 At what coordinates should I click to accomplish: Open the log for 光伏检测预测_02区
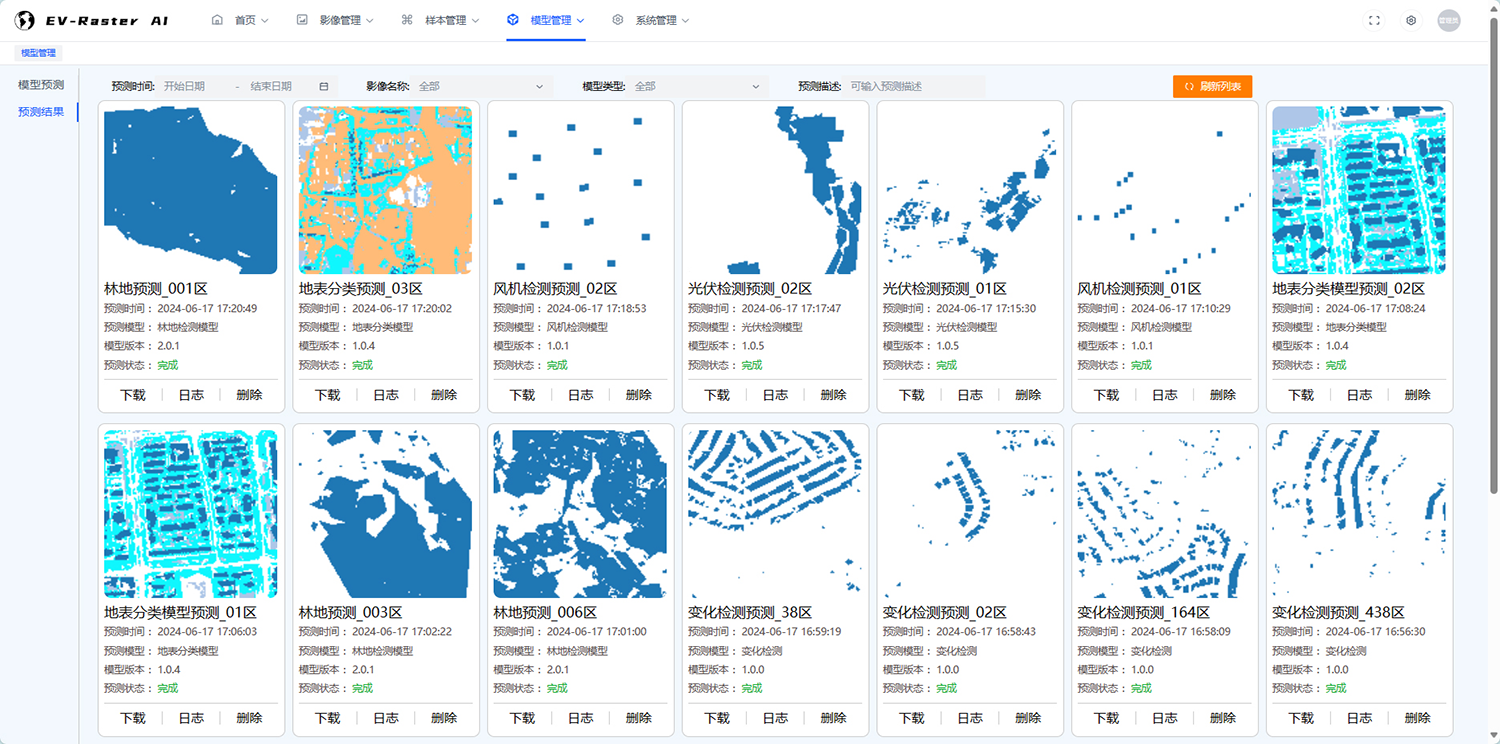[x=775, y=395]
